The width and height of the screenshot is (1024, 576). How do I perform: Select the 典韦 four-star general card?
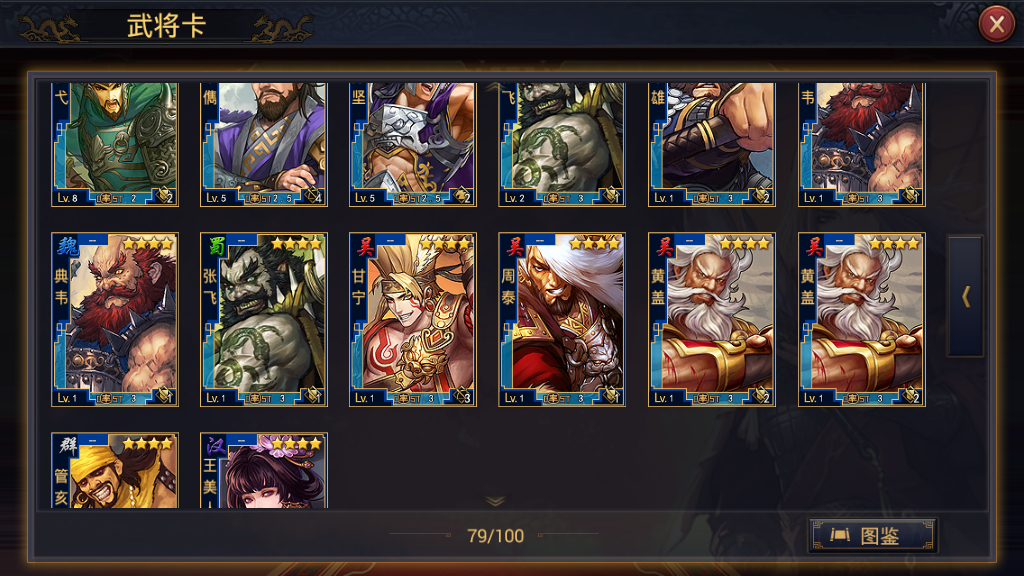[114, 319]
